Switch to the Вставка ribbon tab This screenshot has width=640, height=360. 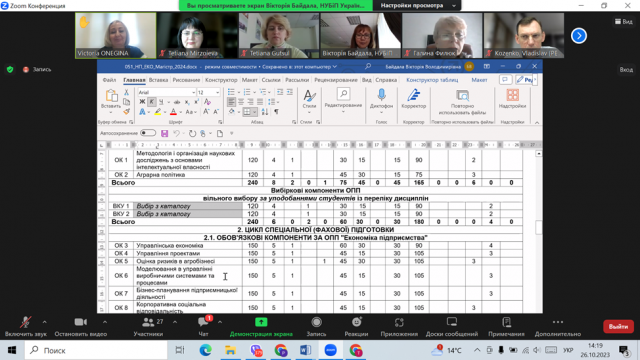coord(158,80)
